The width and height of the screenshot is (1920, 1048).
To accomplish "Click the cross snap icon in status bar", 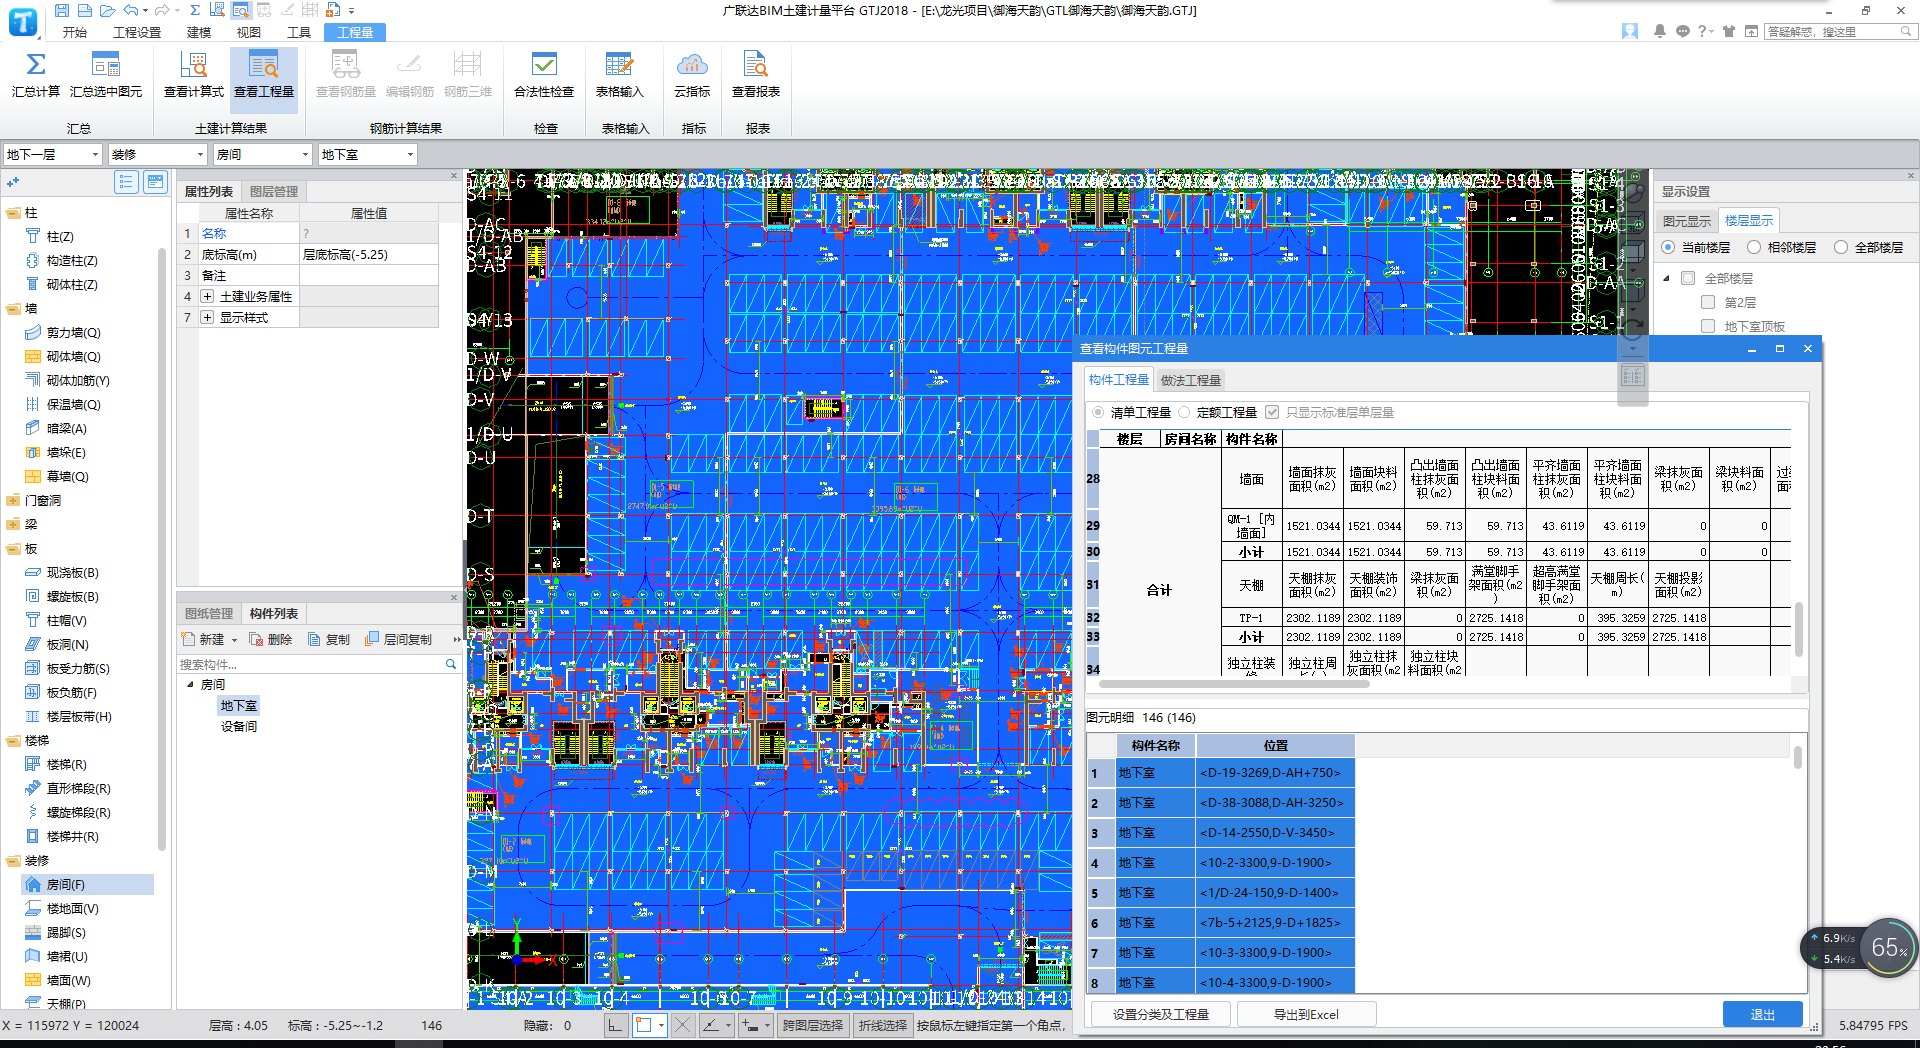I will point(682,1025).
